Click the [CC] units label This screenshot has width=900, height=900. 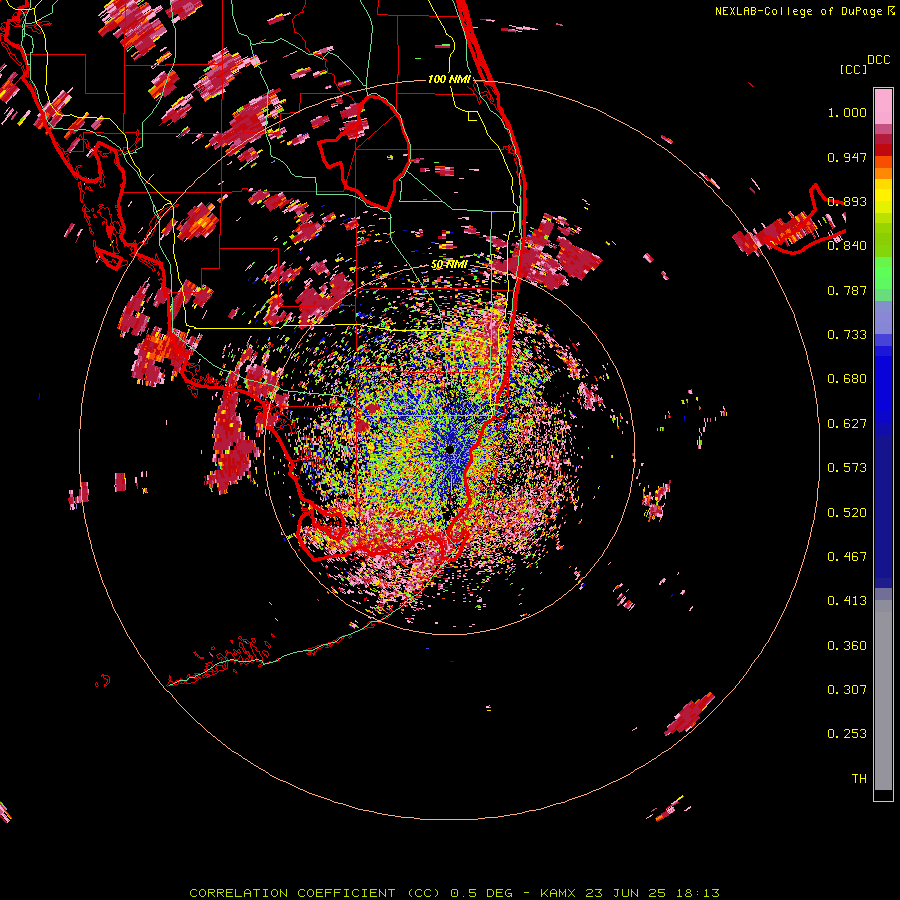pos(853,69)
